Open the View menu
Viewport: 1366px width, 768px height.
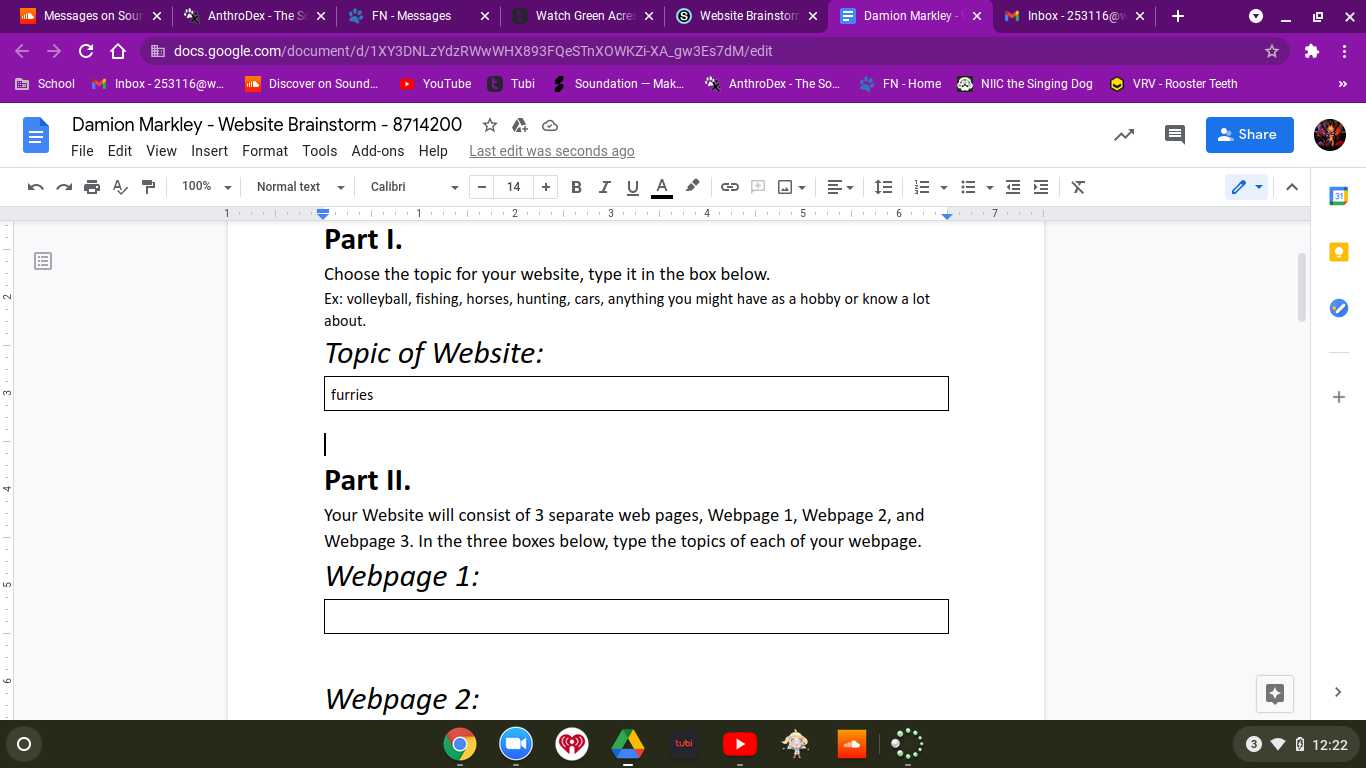[x=161, y=151]
